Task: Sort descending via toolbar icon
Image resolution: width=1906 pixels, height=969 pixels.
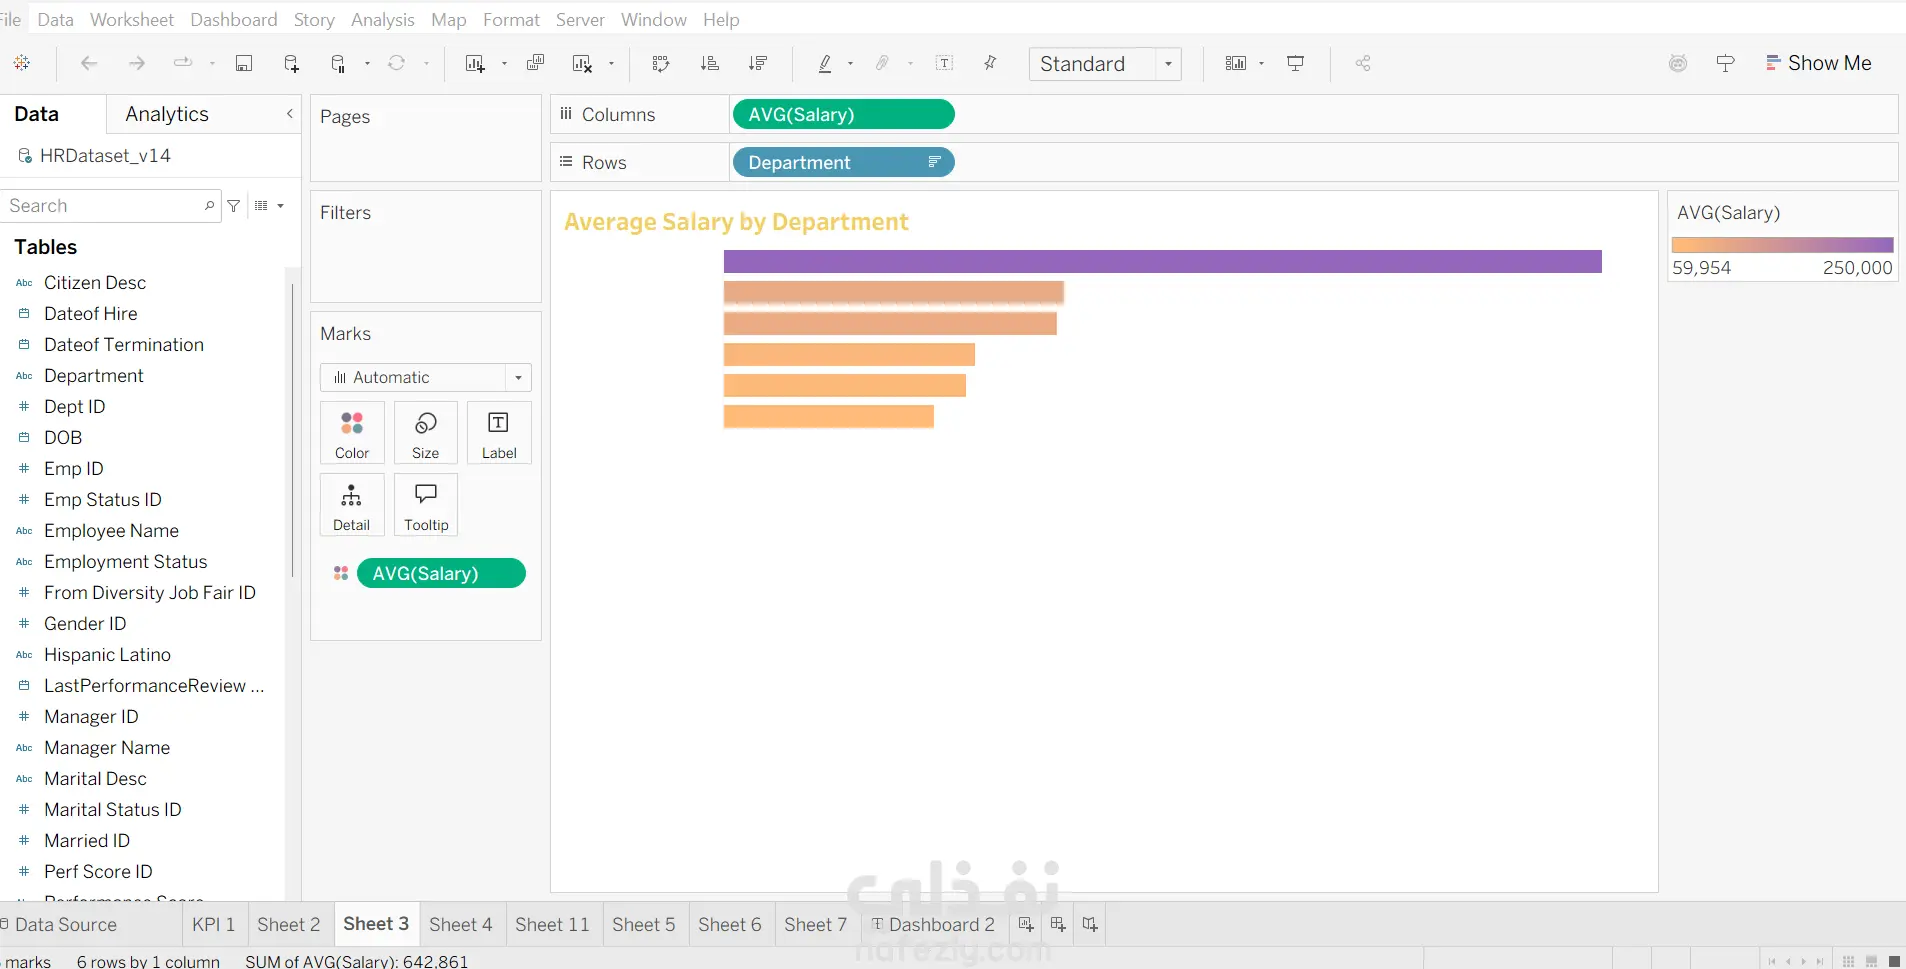Action: [x=758, y=63]
